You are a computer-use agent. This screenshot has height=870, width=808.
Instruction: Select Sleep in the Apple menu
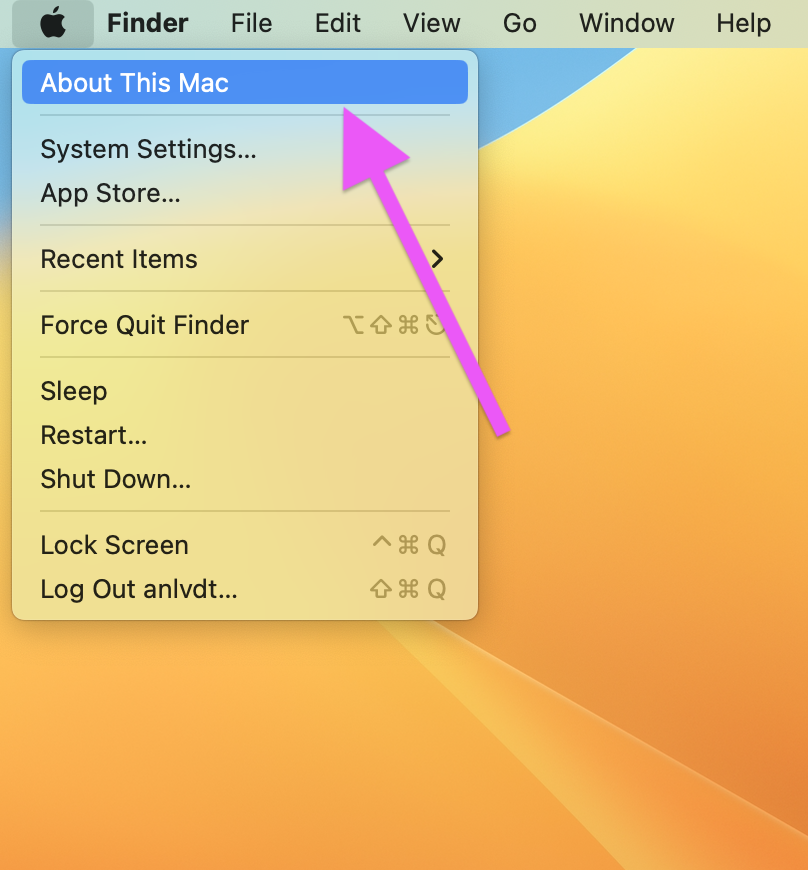click(245, 391)
